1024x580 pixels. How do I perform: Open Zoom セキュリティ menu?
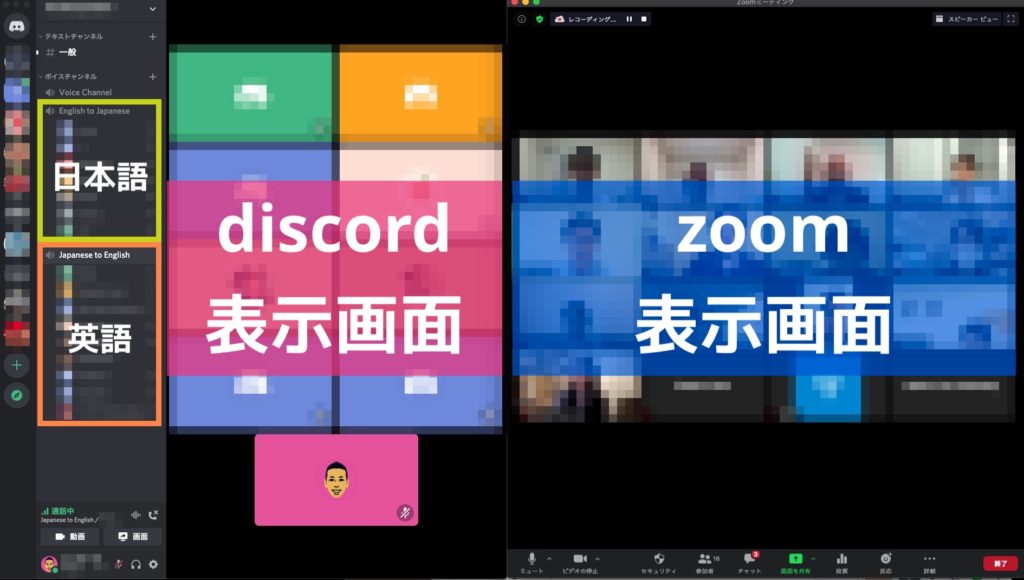(x=658, y=562)
